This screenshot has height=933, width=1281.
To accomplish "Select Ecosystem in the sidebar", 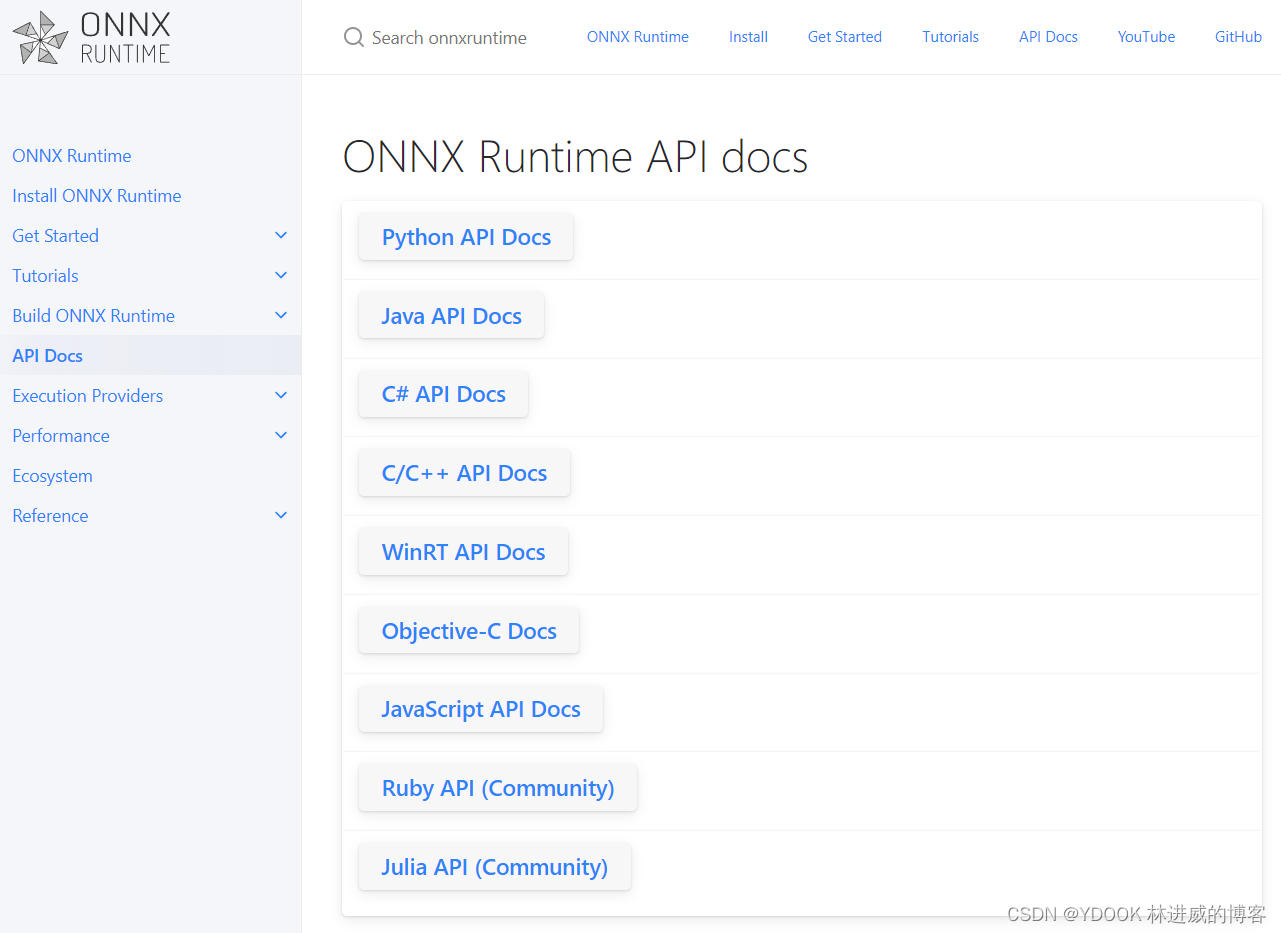I will pos(52,475).
